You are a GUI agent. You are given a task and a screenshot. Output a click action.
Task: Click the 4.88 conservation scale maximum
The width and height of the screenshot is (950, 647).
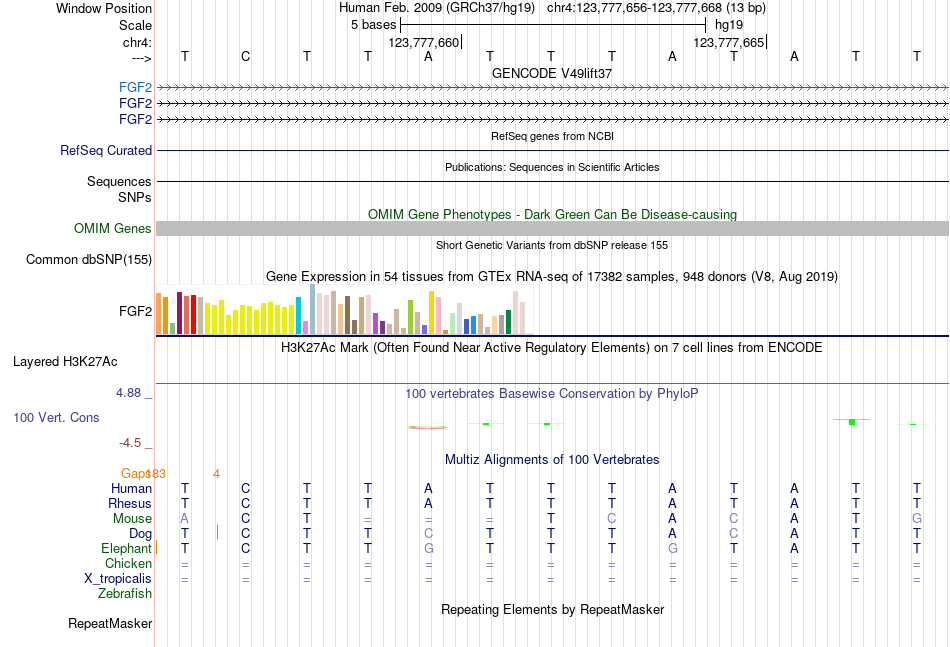pos(128,393)
